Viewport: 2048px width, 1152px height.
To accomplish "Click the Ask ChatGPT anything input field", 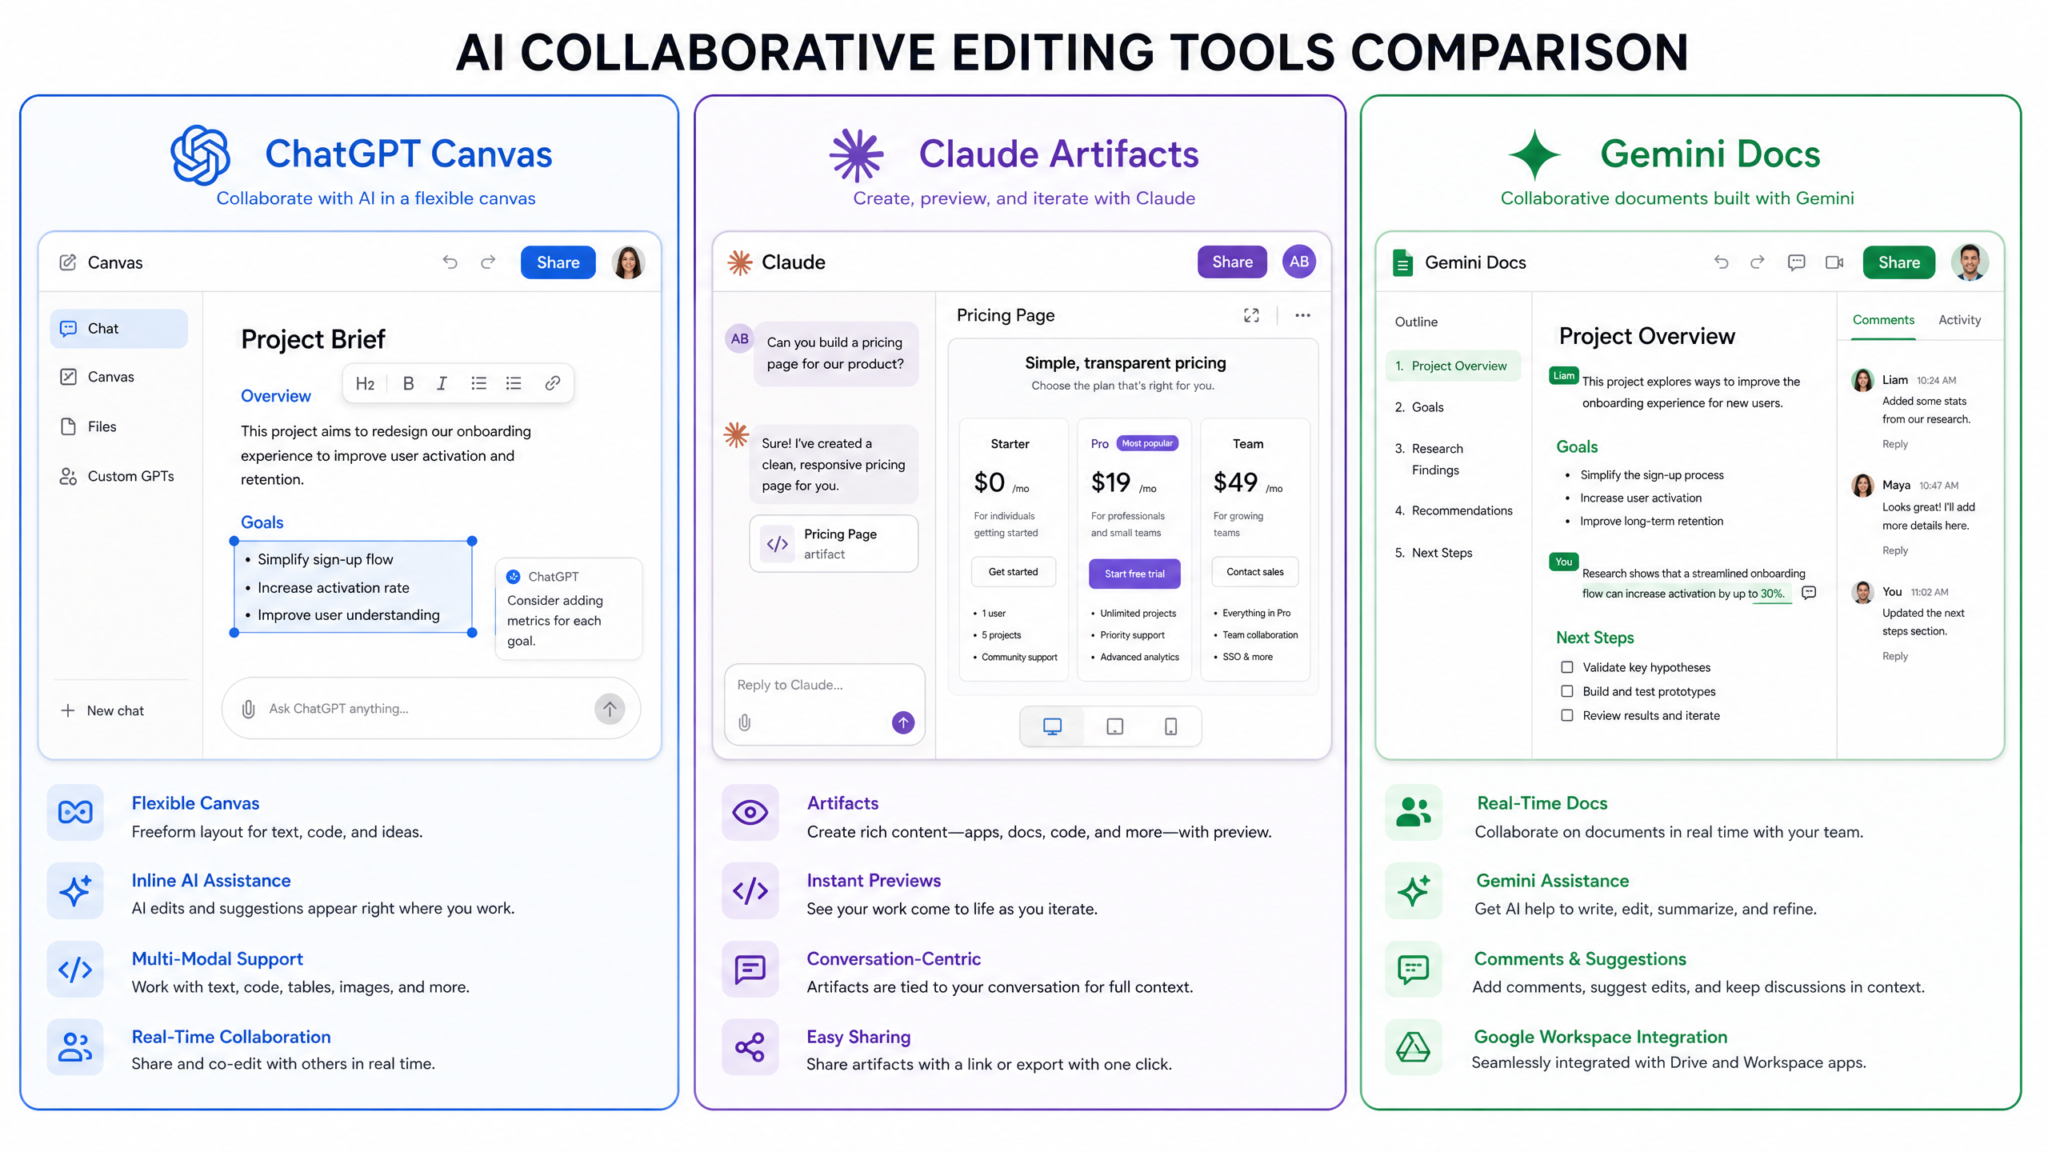I will [430, 709].
